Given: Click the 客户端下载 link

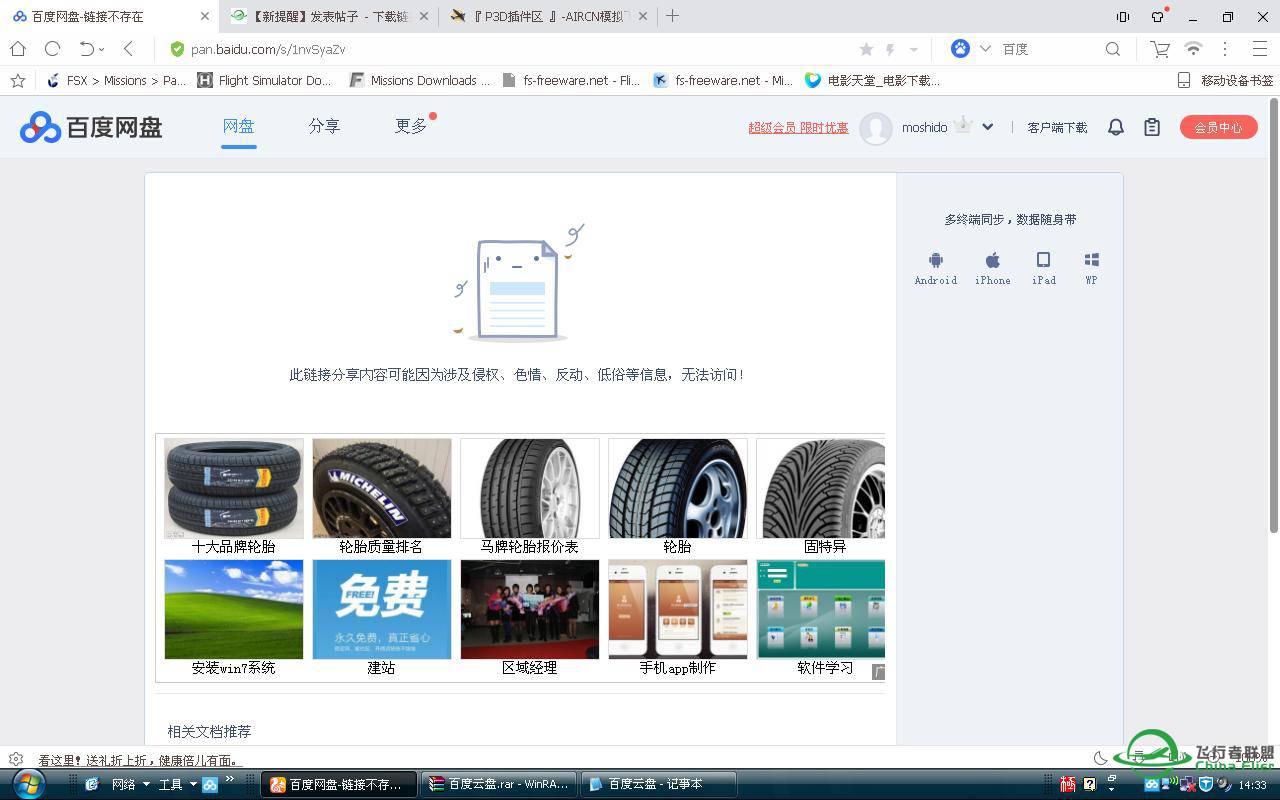Looking at the screenshot, I should tap(1057, 127).
